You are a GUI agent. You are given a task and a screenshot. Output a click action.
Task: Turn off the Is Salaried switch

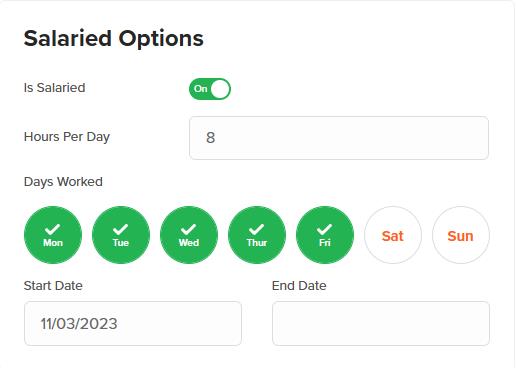click(x=210, y=89)
